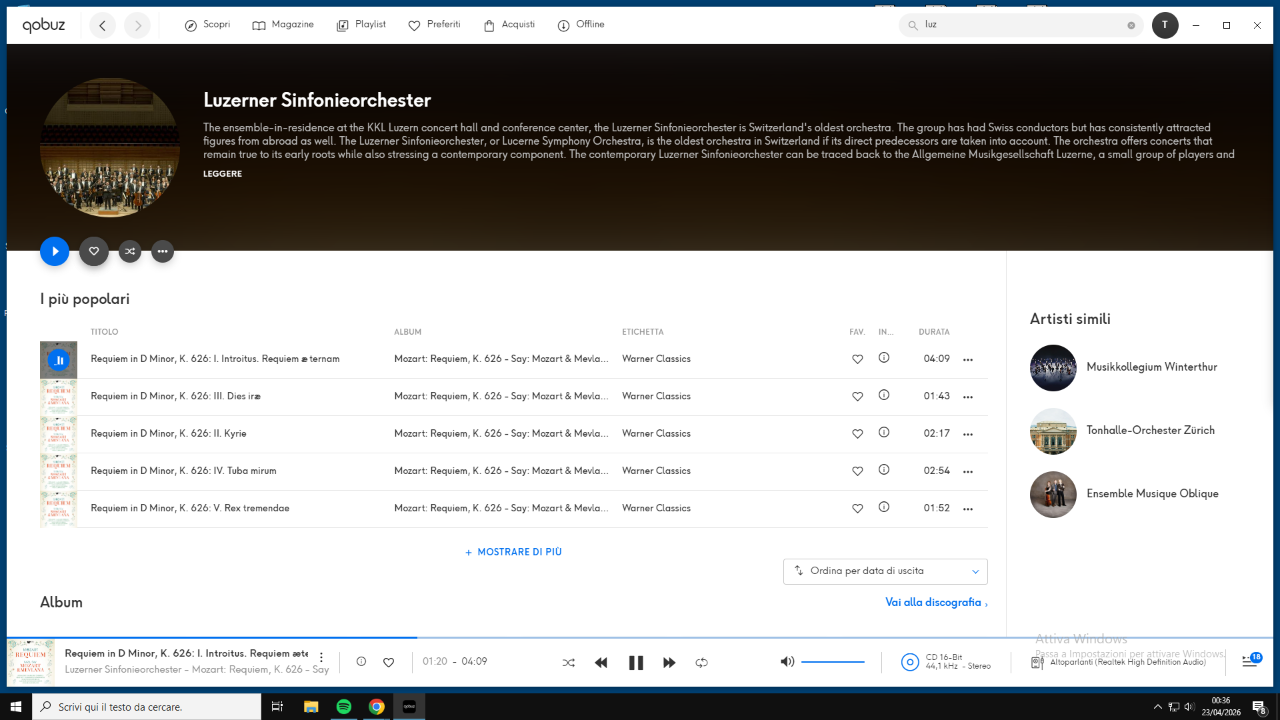Click the blue artist play button
Image resolution: width=1280 pixels, height=720 pixels.
pyautogui.click(x=55, y=251)
